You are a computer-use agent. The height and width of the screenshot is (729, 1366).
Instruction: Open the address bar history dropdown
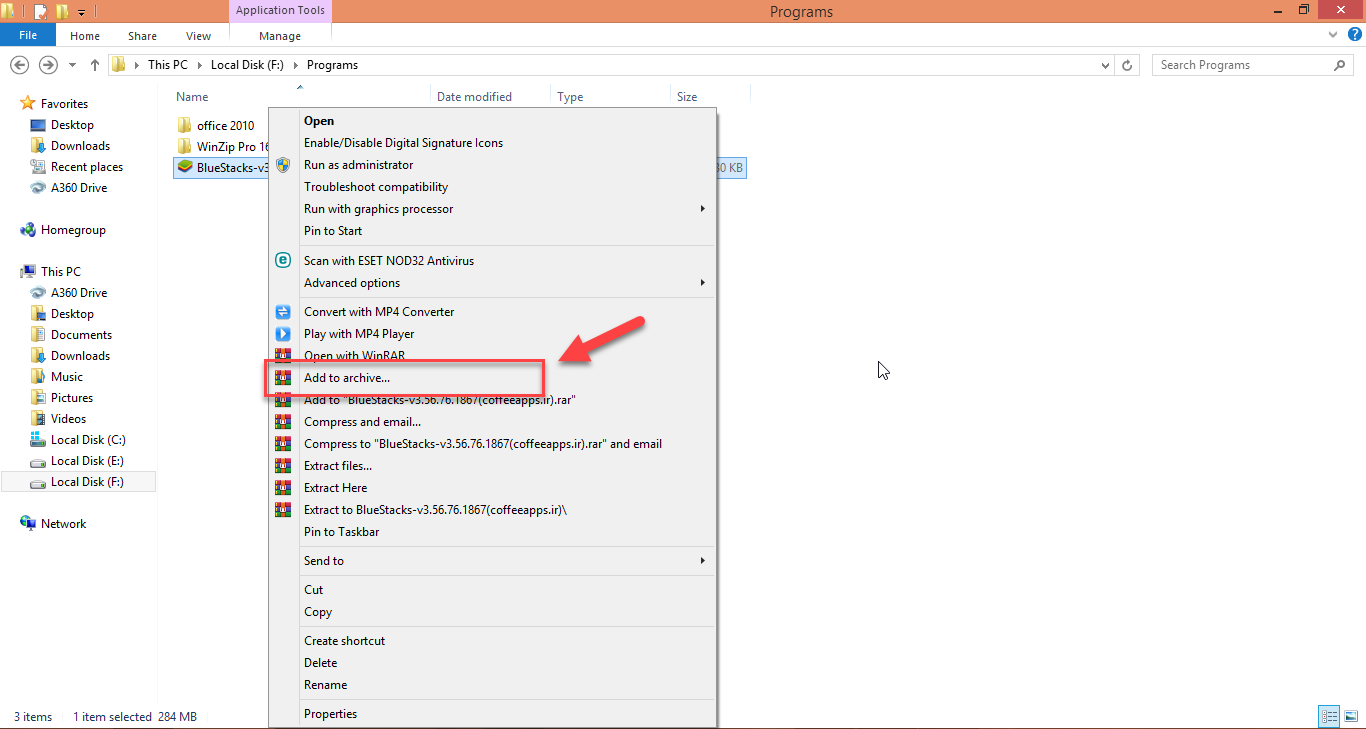pyautogui.click(x=1105, y=65)
